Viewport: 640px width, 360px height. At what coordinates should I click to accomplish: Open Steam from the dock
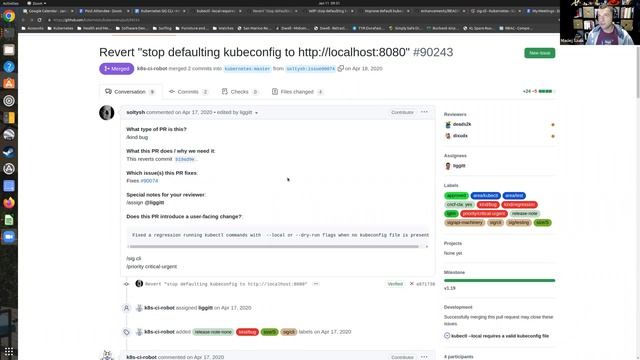click(x=9, y=152)
